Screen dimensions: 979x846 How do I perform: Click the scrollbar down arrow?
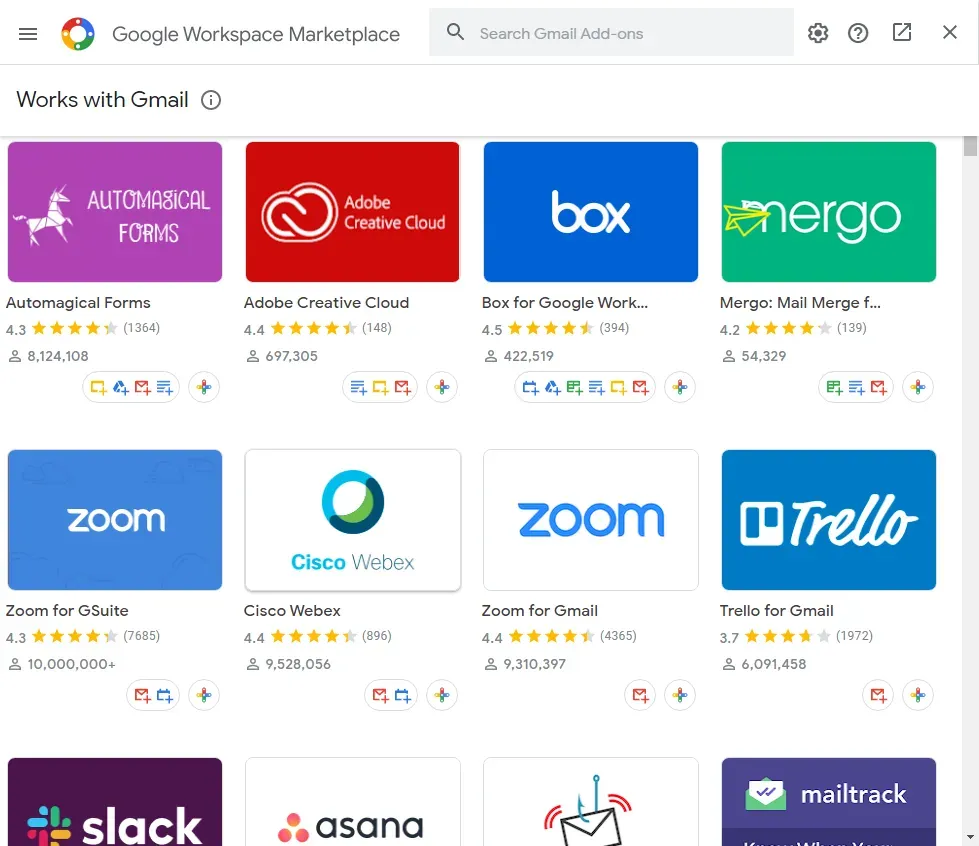click(970, 837)
